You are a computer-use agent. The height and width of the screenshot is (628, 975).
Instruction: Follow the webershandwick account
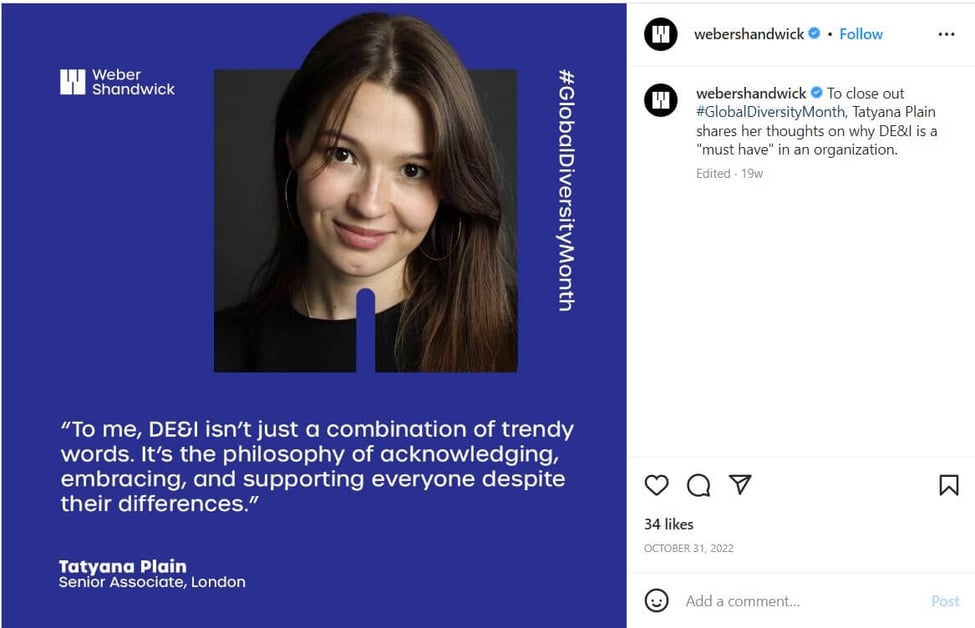click(x=860, y=33)
